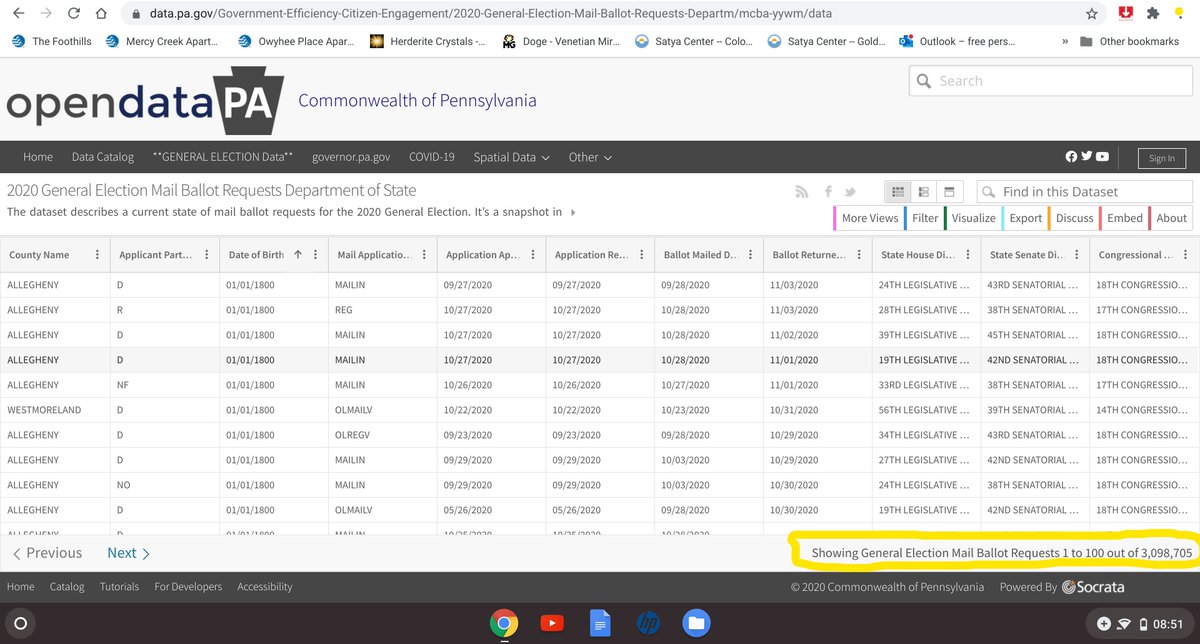This screenshot has width=1200, height=644.
Task: Show more bookmarks with the chevron
Action: (x=1063, y=41)
